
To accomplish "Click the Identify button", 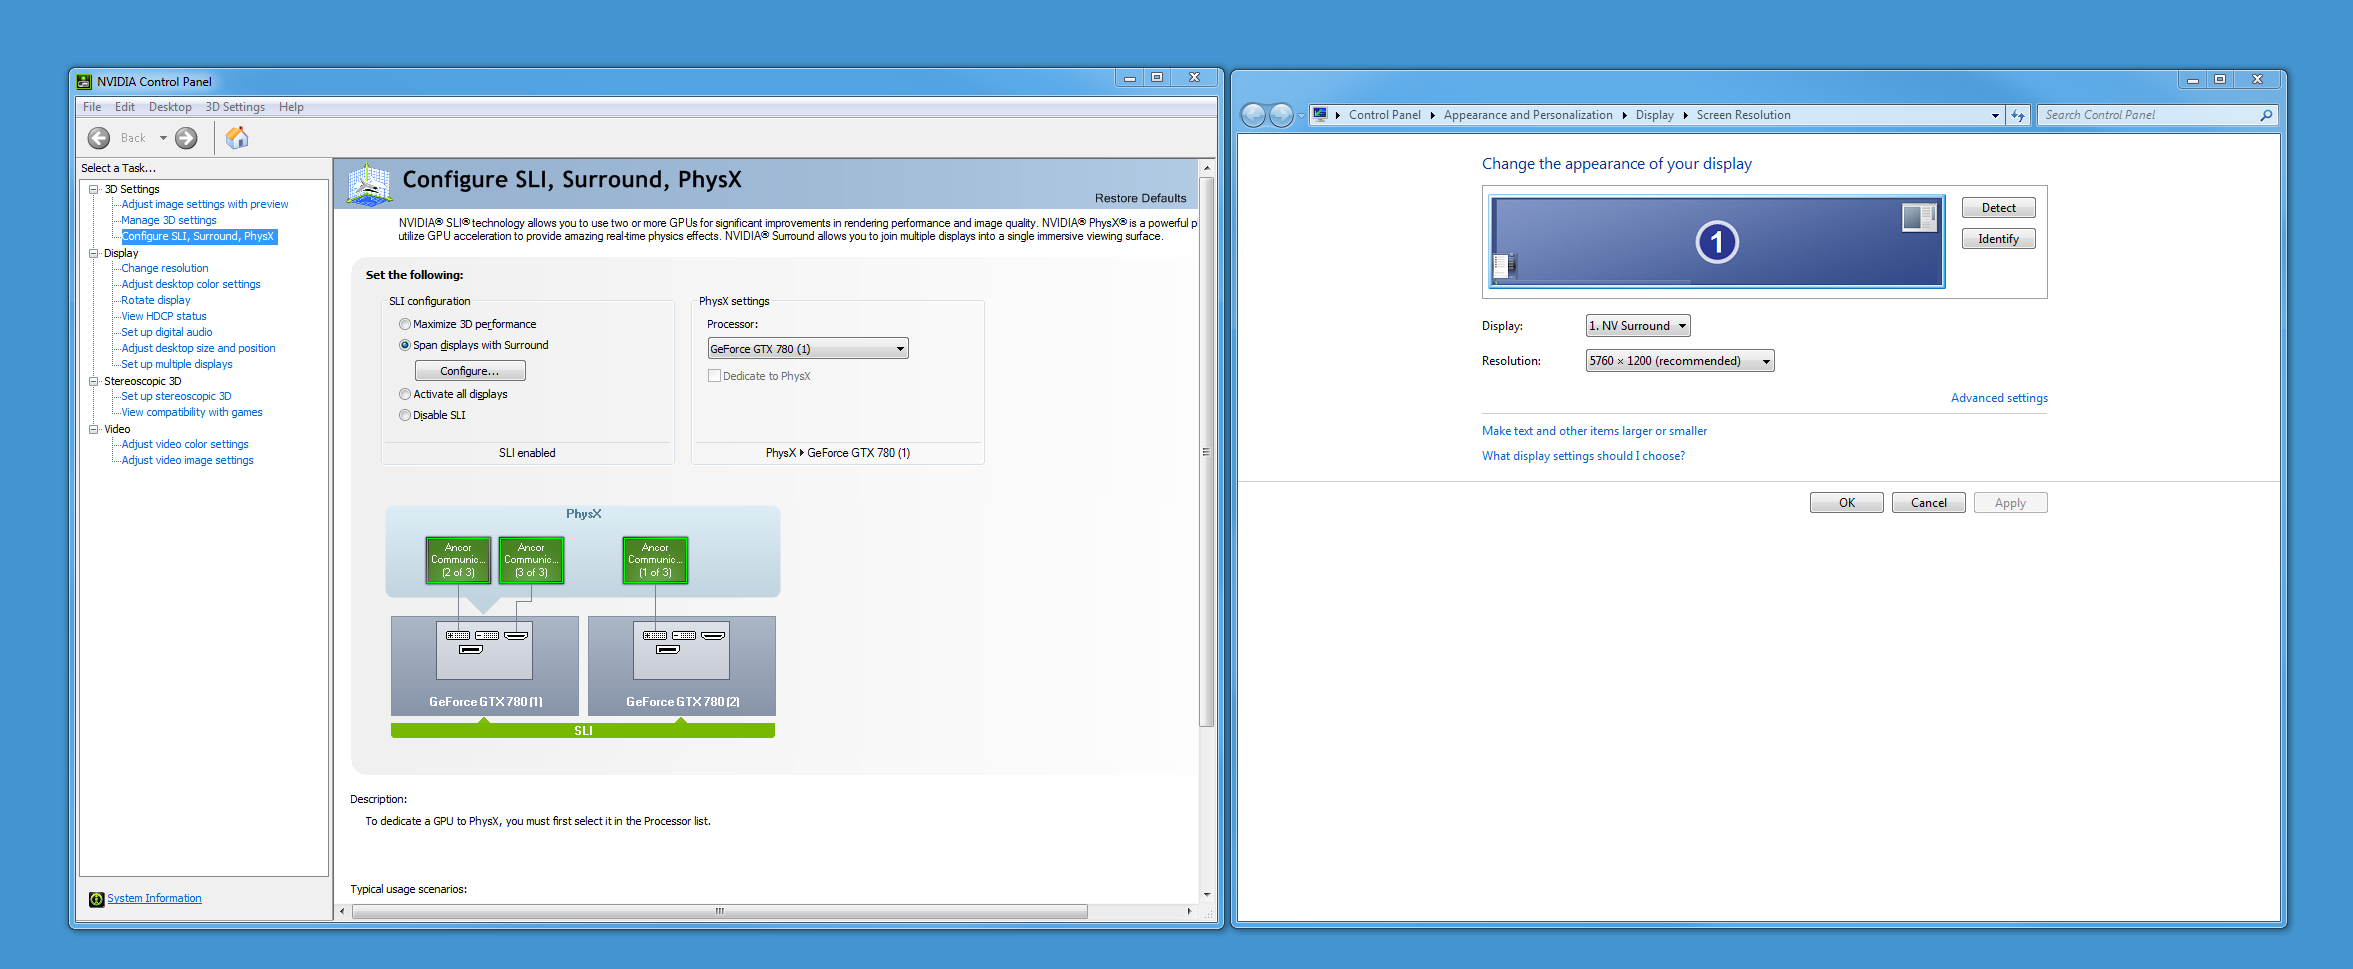I will (x=1998, y=239).
